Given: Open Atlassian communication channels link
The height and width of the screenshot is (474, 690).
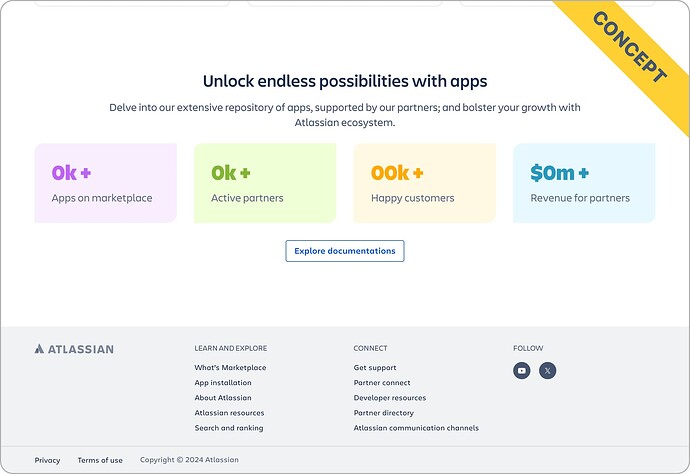Looking at the screenshot, I should pos(416,428).
